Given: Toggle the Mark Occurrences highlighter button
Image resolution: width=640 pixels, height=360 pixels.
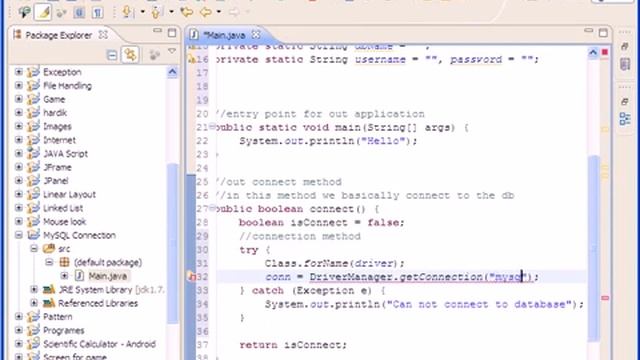Looking at the screenshot, I should tap(43, 12).
